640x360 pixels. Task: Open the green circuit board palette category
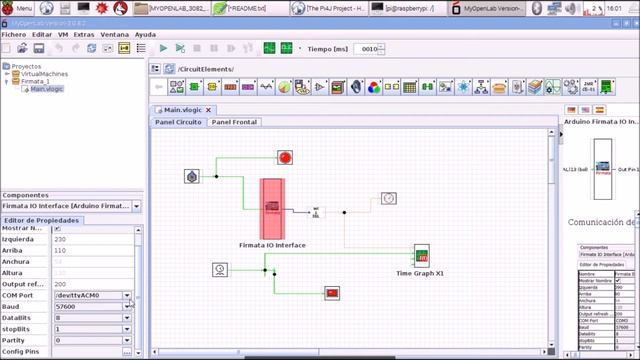[607, 87]
